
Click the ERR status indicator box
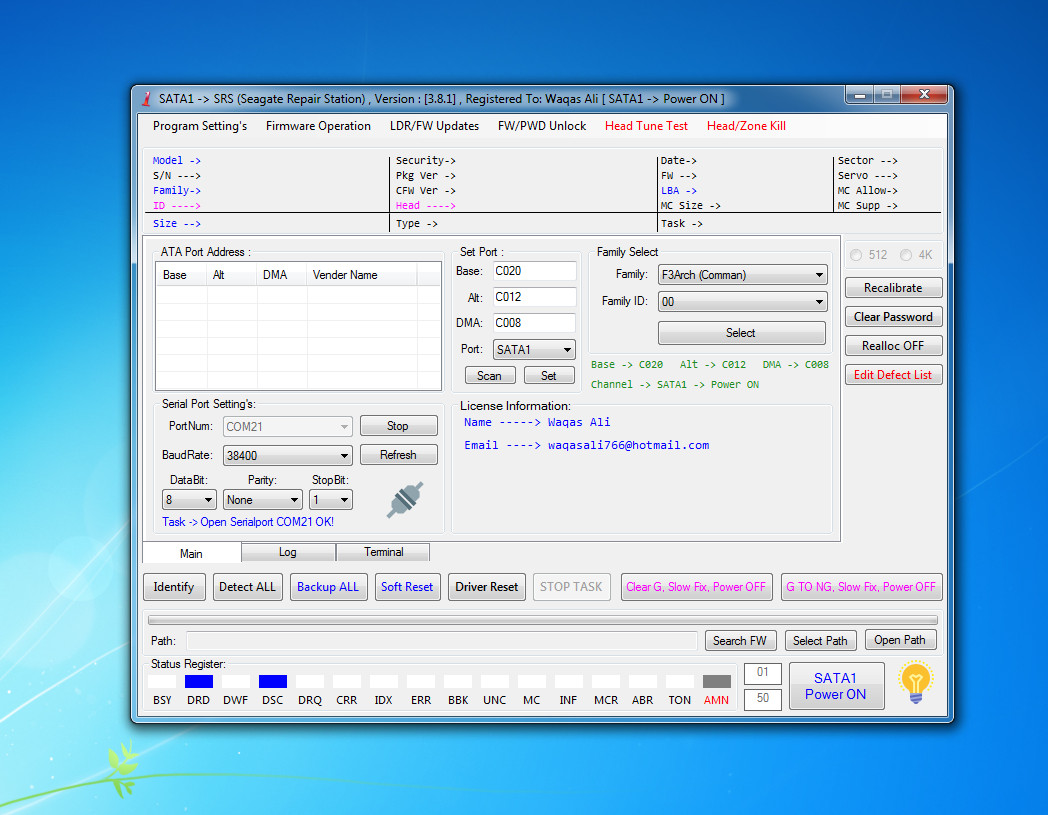point(421,681)
